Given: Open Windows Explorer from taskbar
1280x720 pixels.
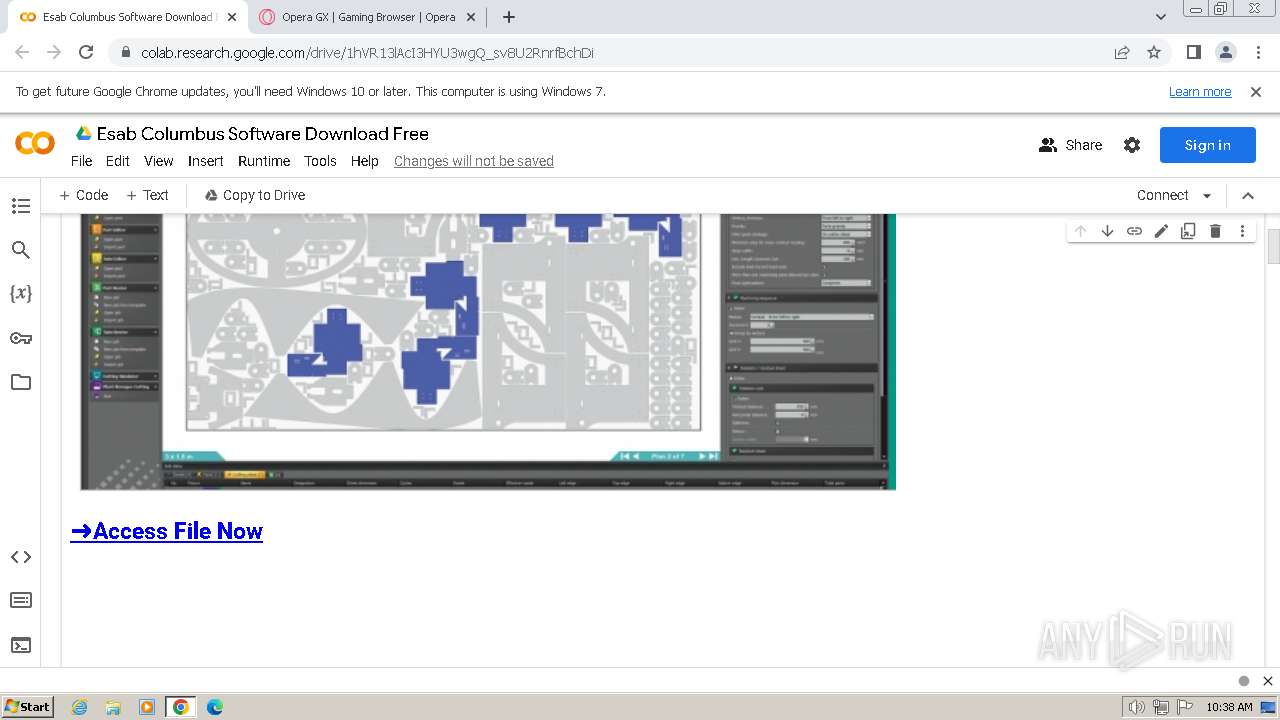Looking at the screenshot, I should [x=113, y=707].
